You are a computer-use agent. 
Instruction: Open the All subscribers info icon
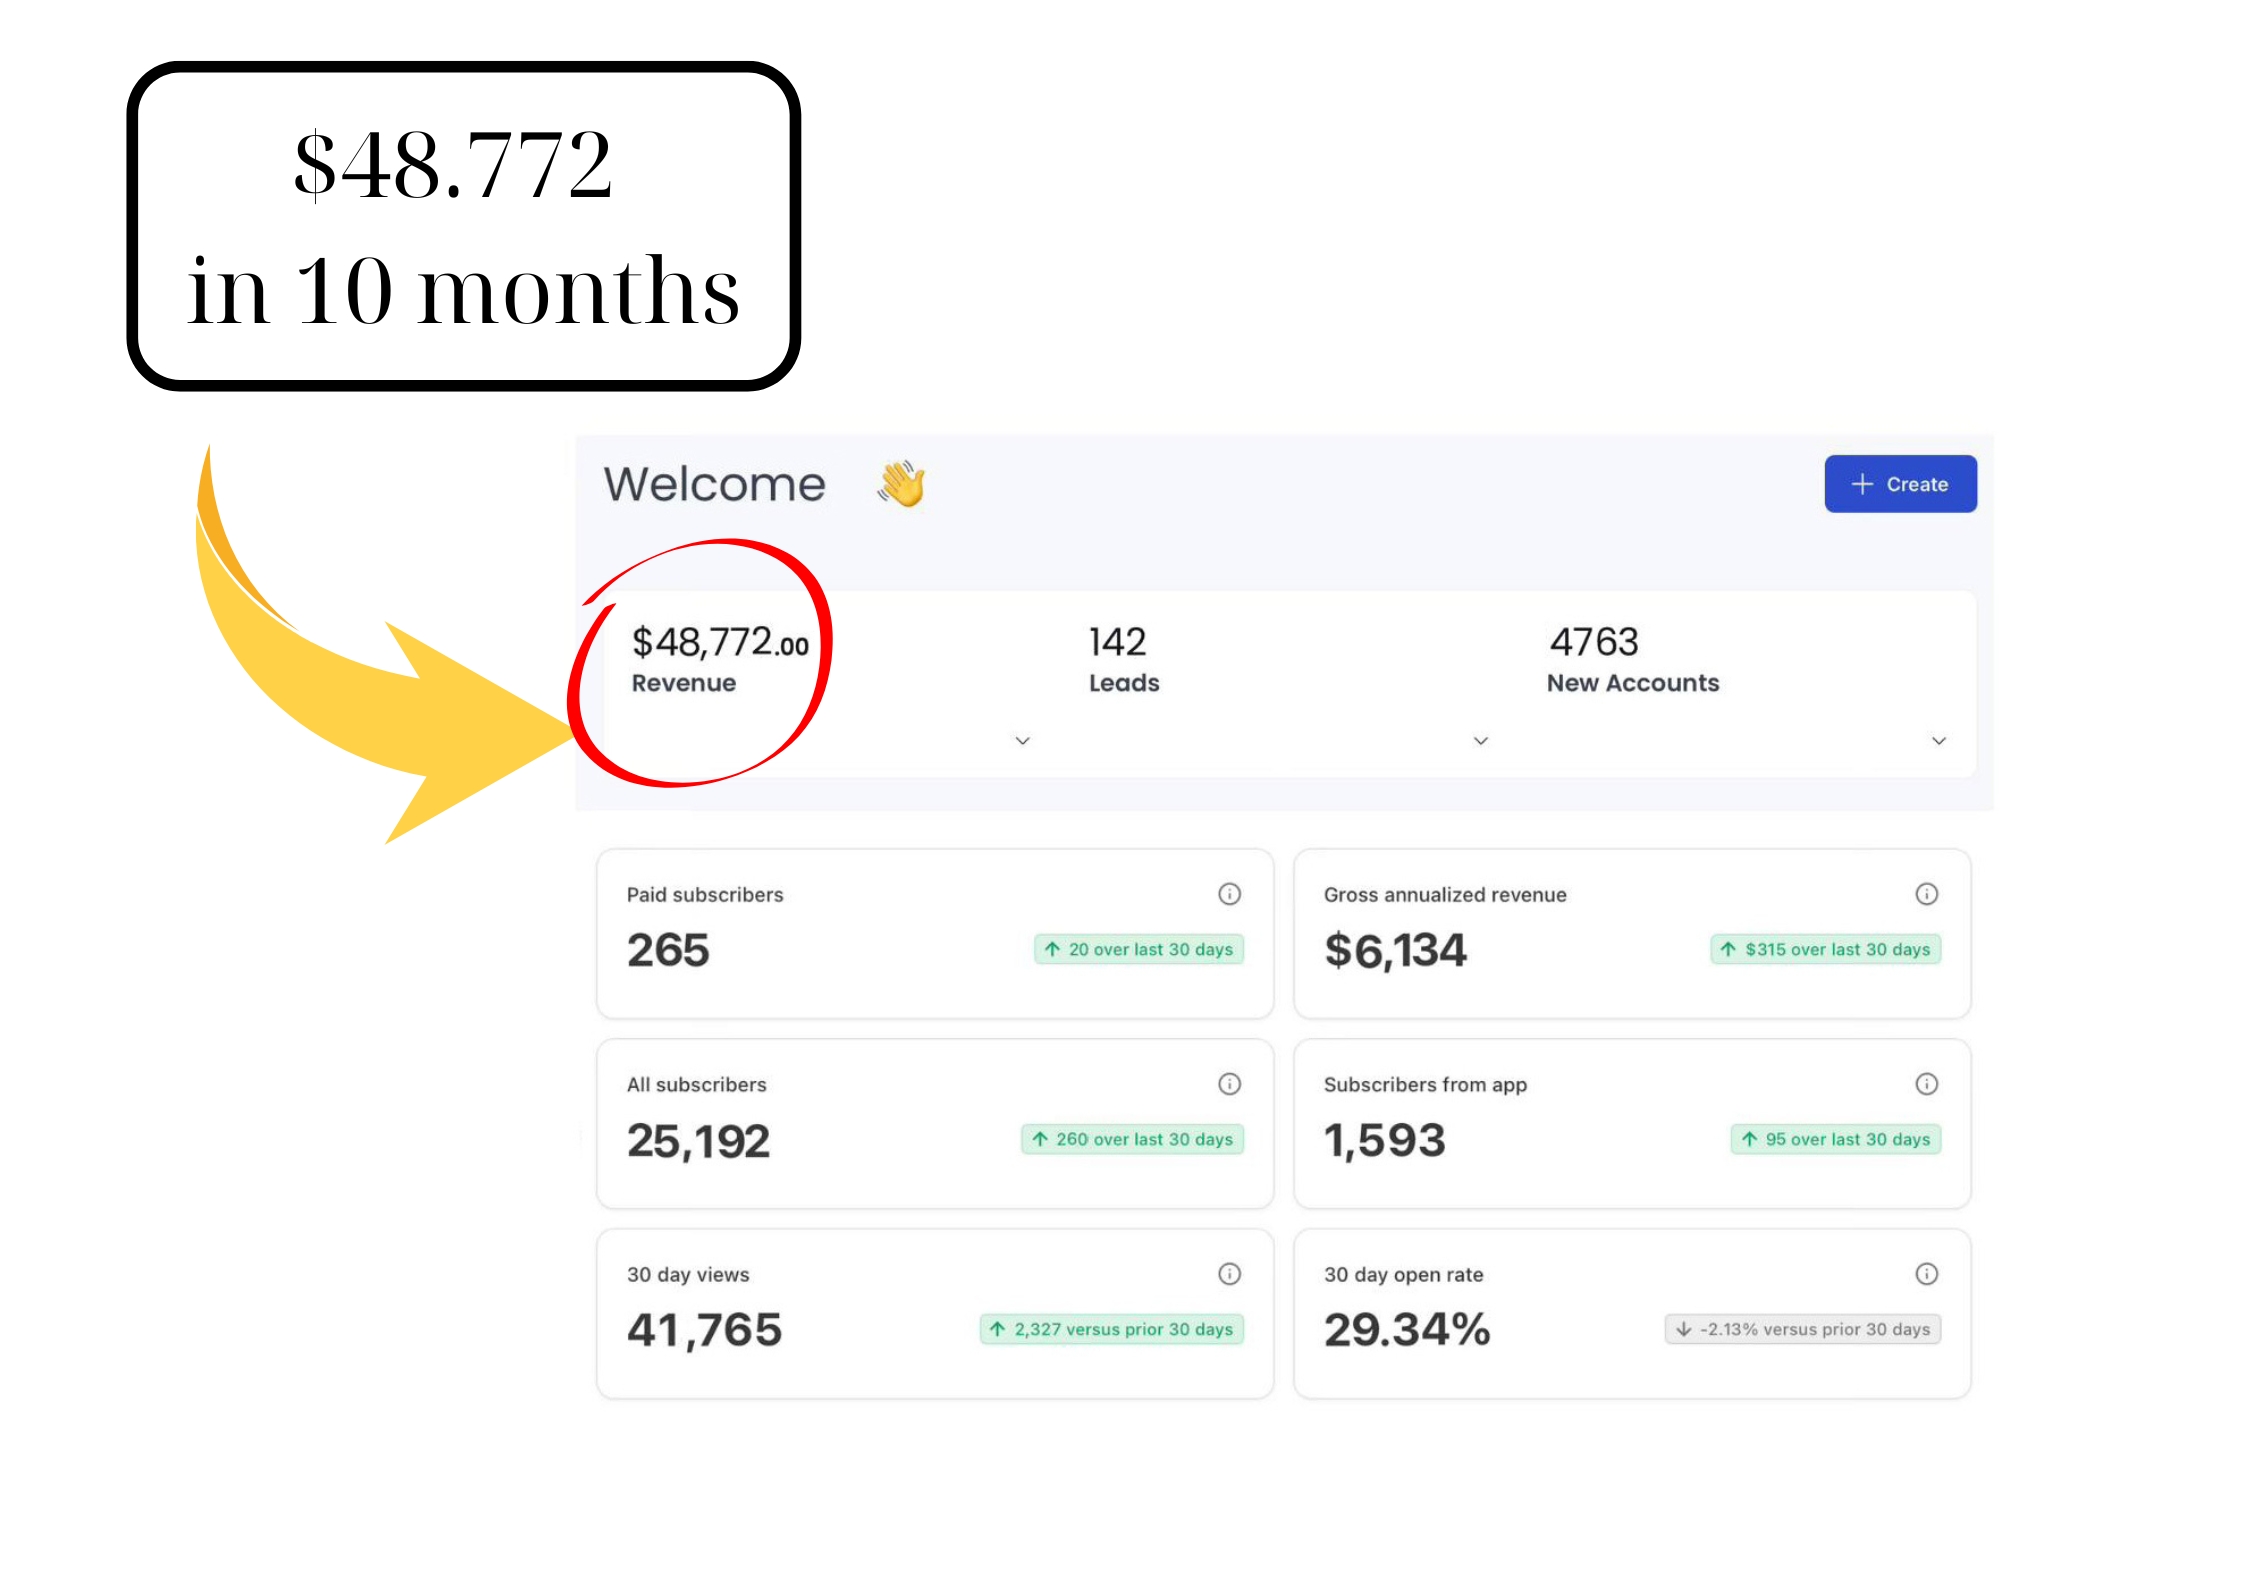(x=1229, y=1084)
